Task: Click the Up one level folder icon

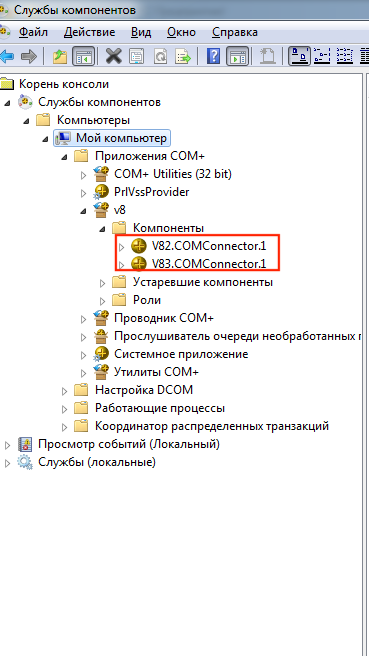Action: coord(62,56)
